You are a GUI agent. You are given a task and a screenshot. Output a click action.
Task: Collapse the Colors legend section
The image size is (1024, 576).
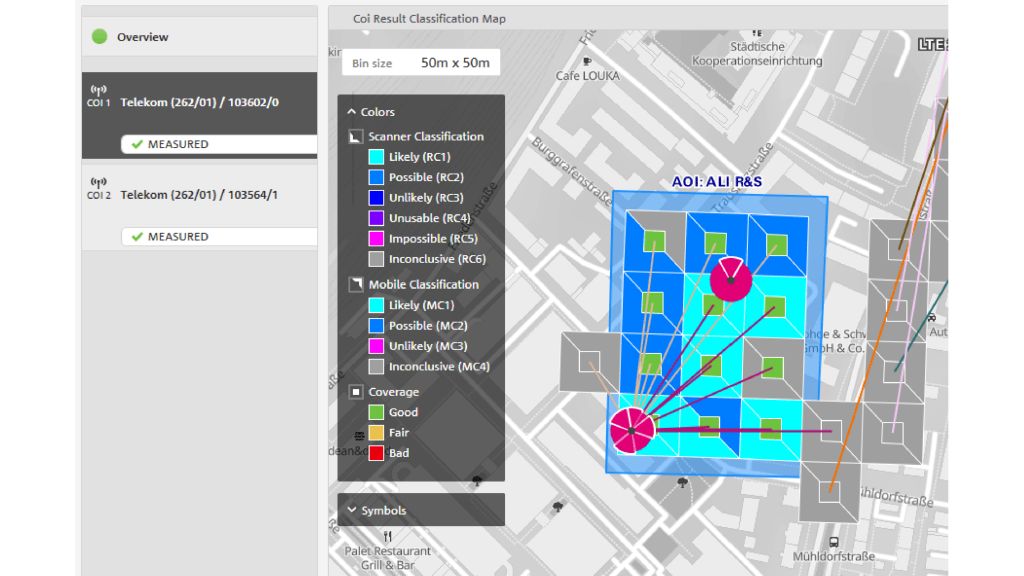(x=352, y=112)
